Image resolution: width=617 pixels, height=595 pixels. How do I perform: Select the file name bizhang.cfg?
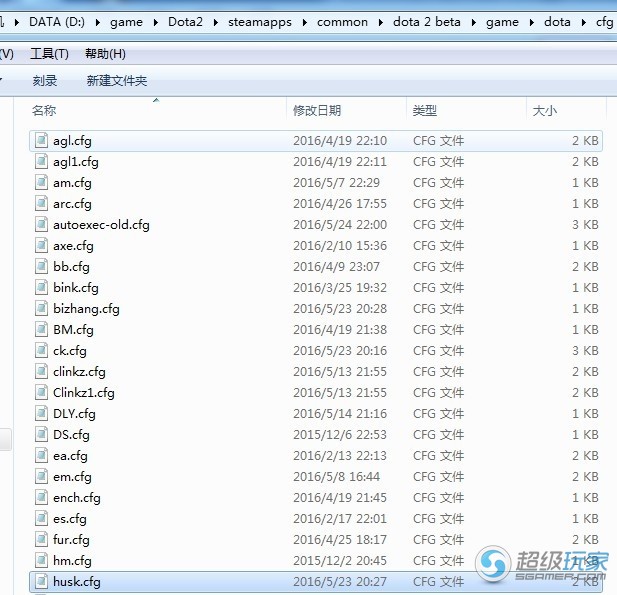[86, 309]
